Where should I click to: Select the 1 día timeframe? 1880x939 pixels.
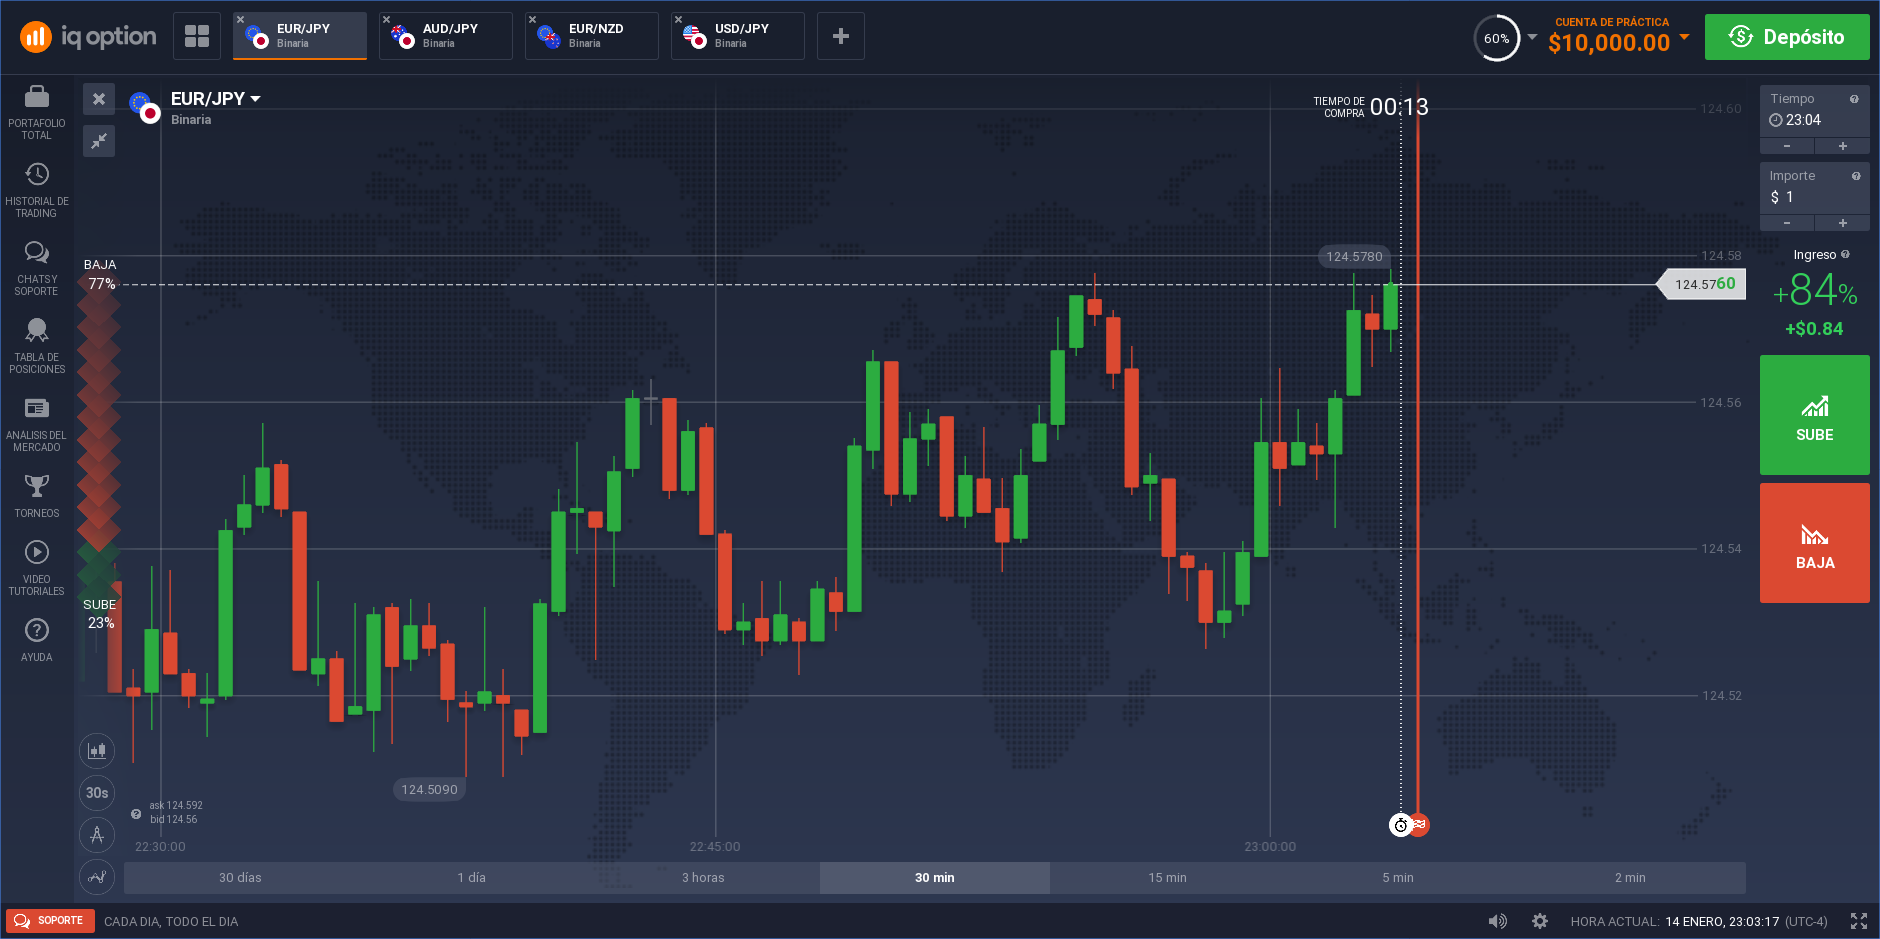tap(472, 878)
